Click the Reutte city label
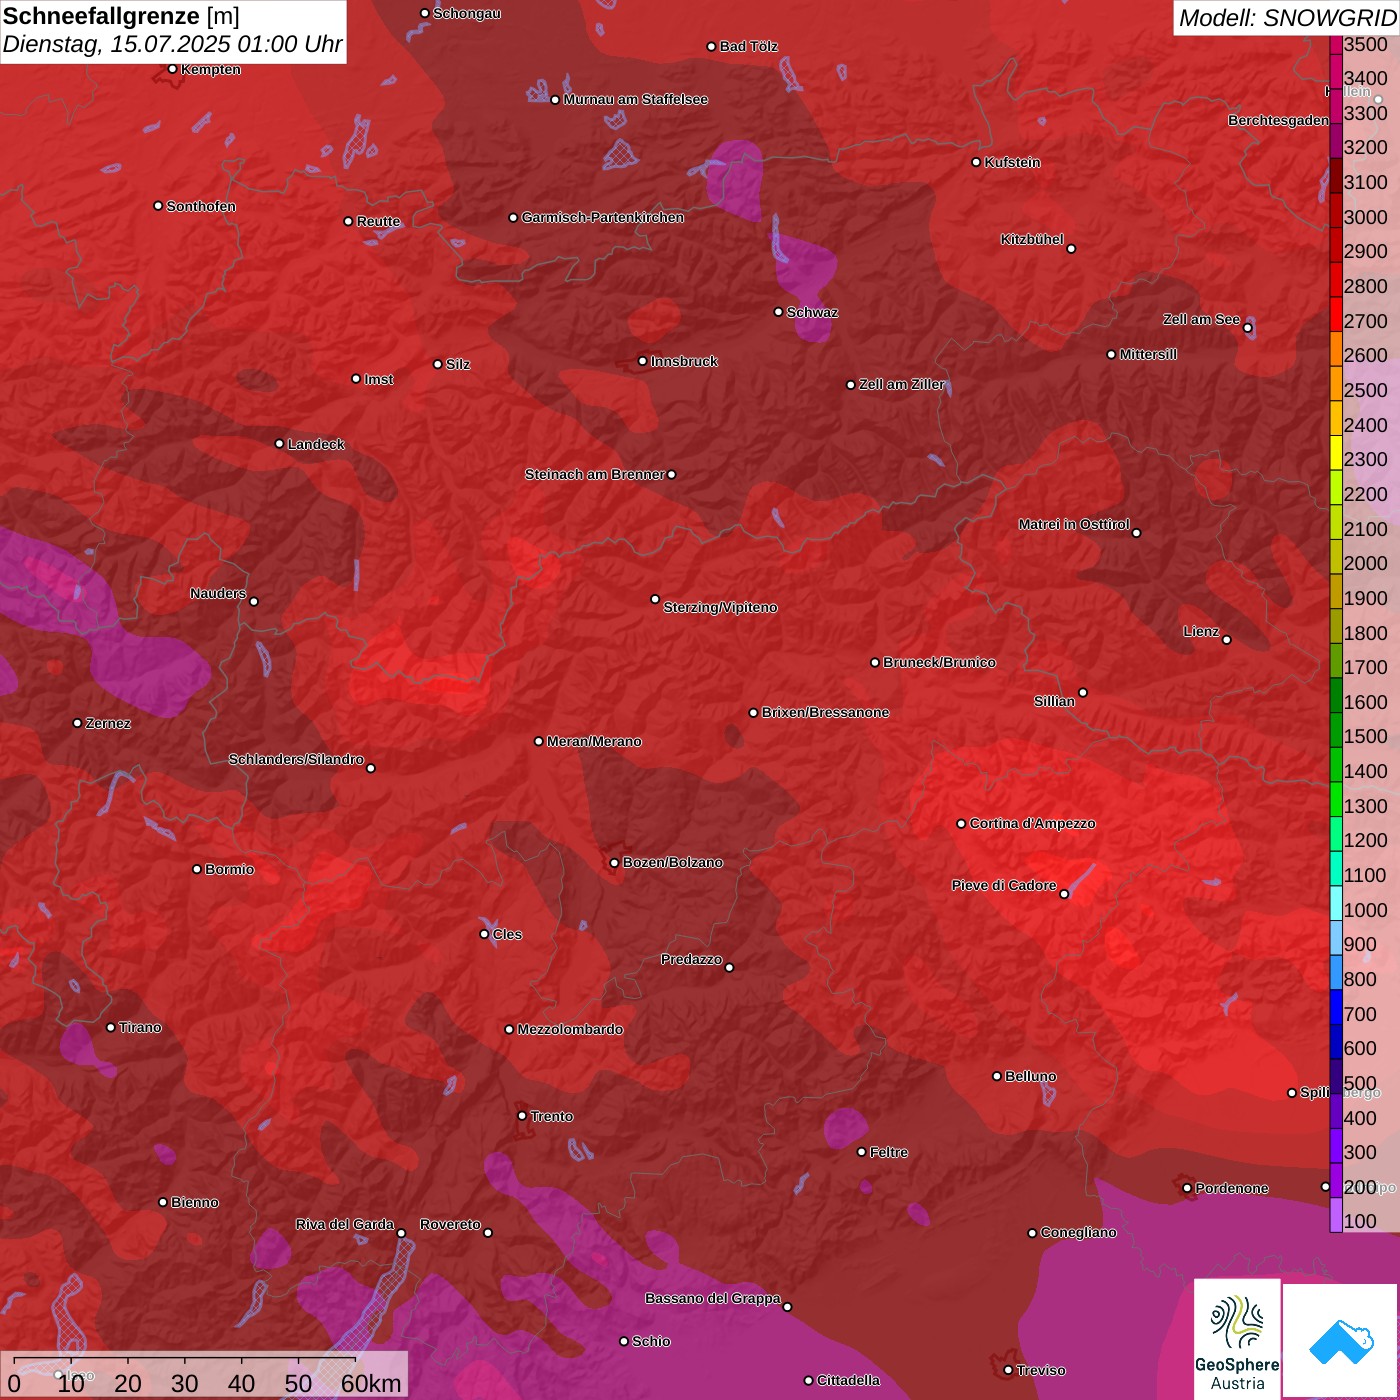Viewport: 1400px width, 1400px height. (379, 221)
